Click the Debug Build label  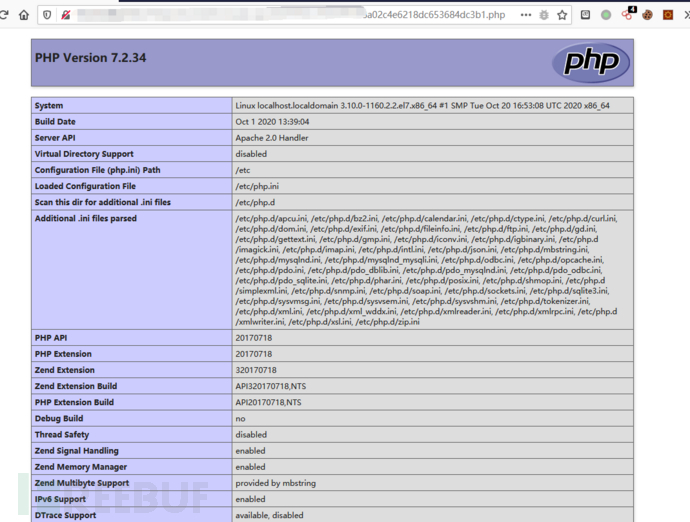click(59, 419)
